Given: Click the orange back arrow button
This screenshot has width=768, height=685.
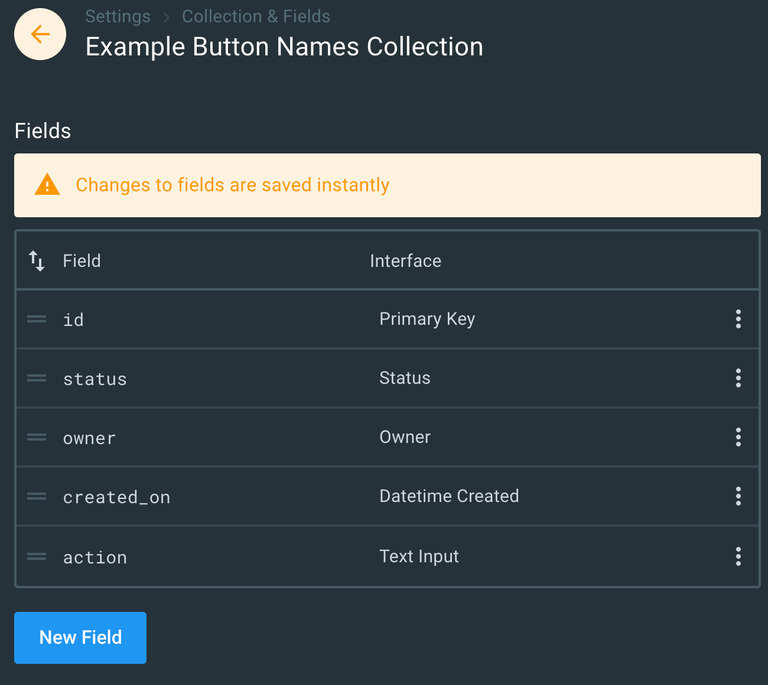Looking at the screenshot, I should (40, 35).
